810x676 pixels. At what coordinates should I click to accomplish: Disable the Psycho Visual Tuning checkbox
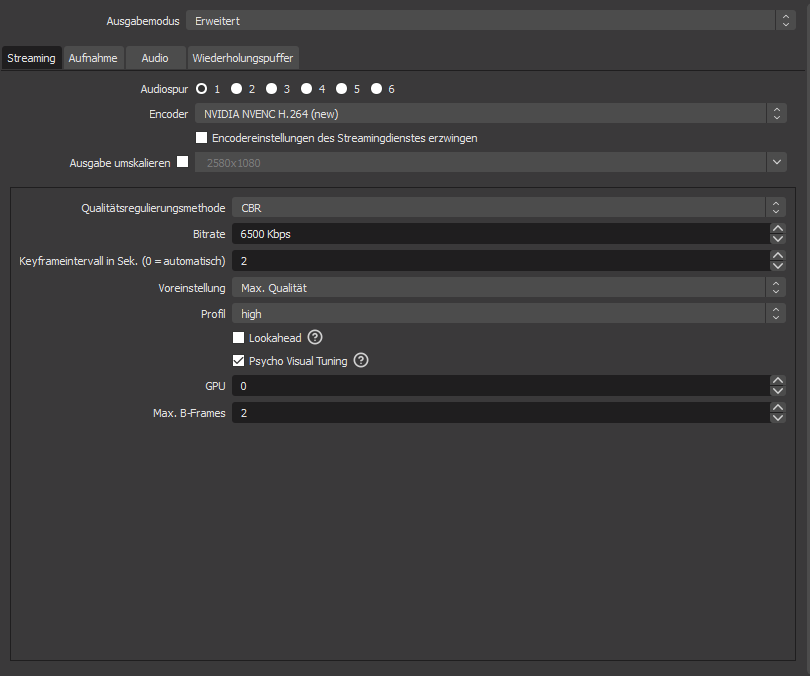[239, 361]
